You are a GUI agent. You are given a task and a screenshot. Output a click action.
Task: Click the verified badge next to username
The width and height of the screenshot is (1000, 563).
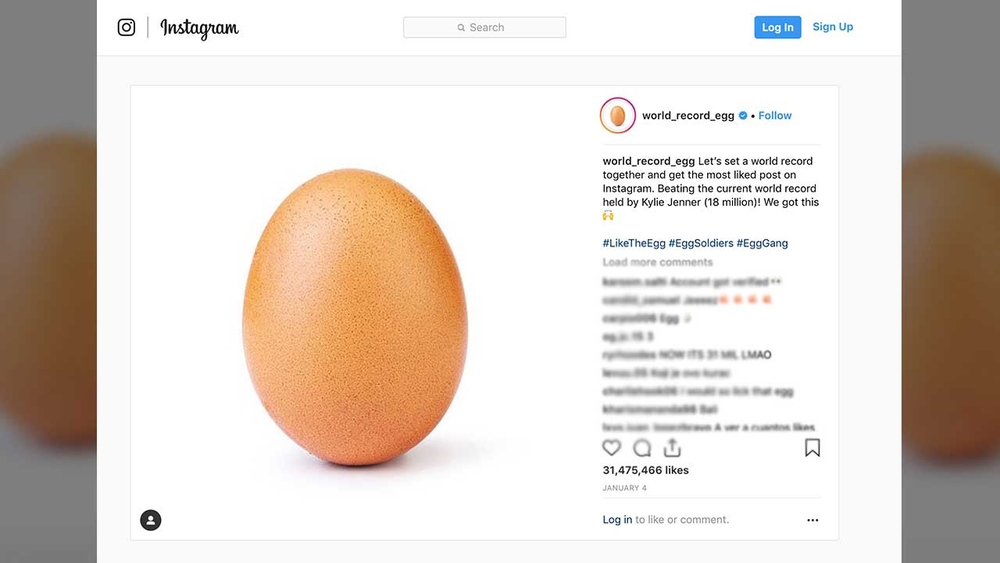(743, 116)
